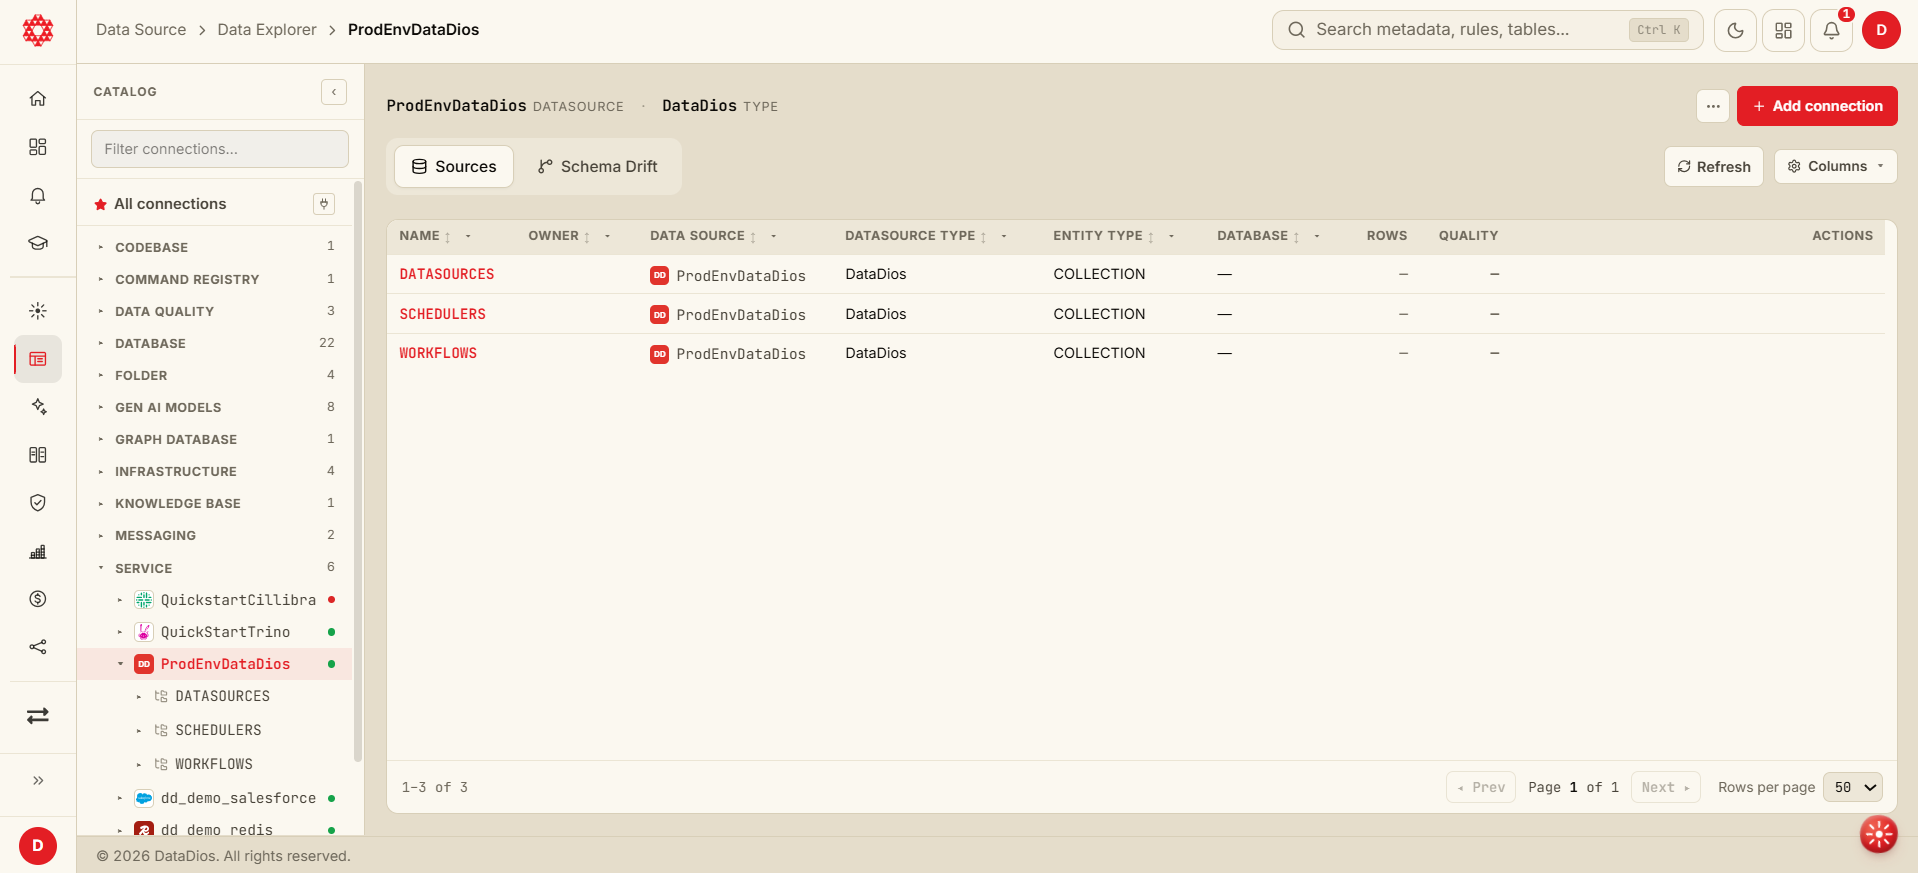Image resolution: width=1918 pixels, height=873 pixels.
Task: Open the bar chart analytics icon
Action: coord(38,551)
